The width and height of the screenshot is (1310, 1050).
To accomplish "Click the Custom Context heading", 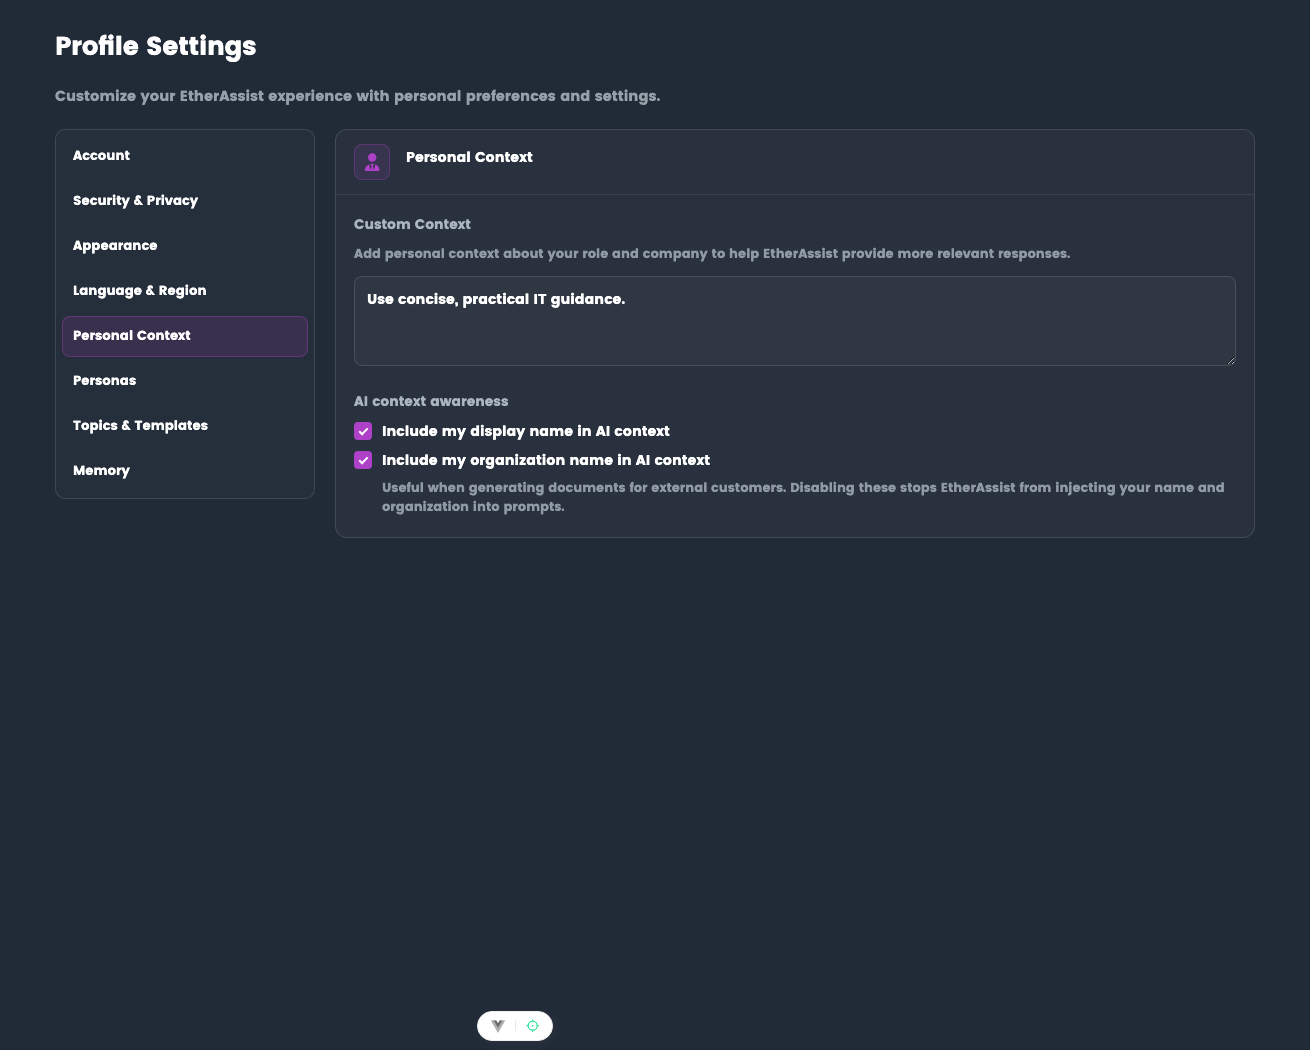I will click(412, 225).
